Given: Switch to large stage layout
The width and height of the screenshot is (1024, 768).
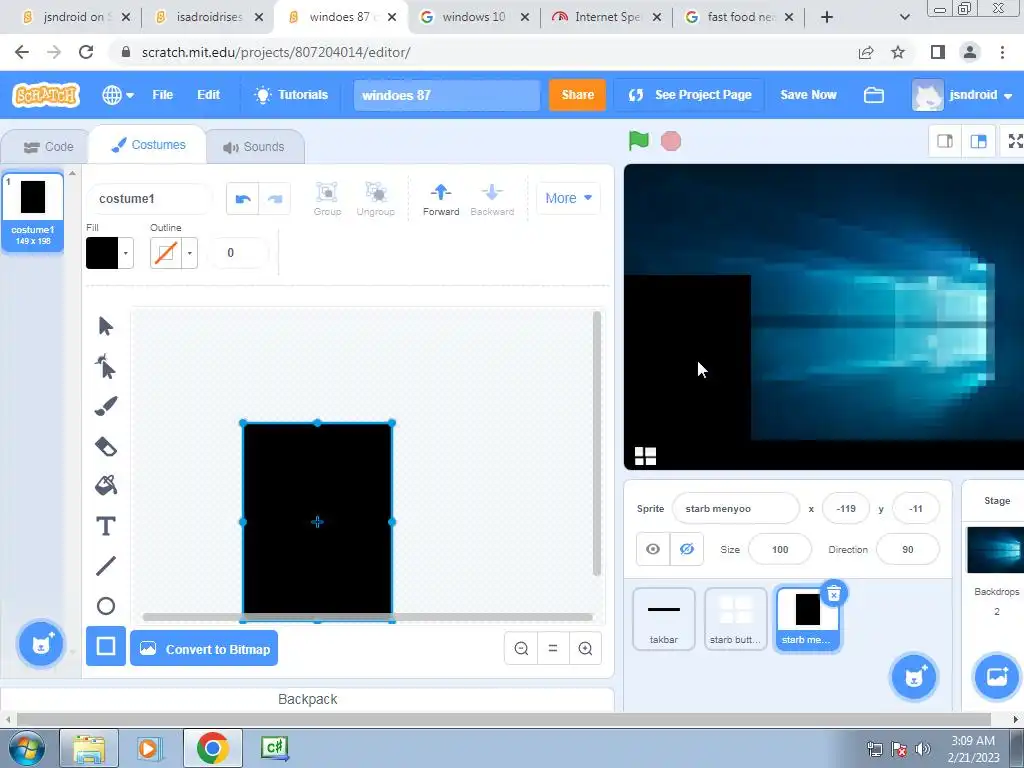Looking at the screenshot, I should coord(978,141).
